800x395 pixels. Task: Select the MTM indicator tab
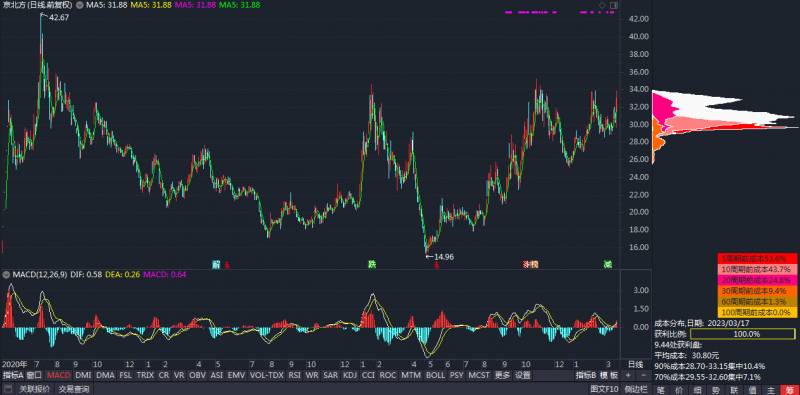[x=411, y=375]
